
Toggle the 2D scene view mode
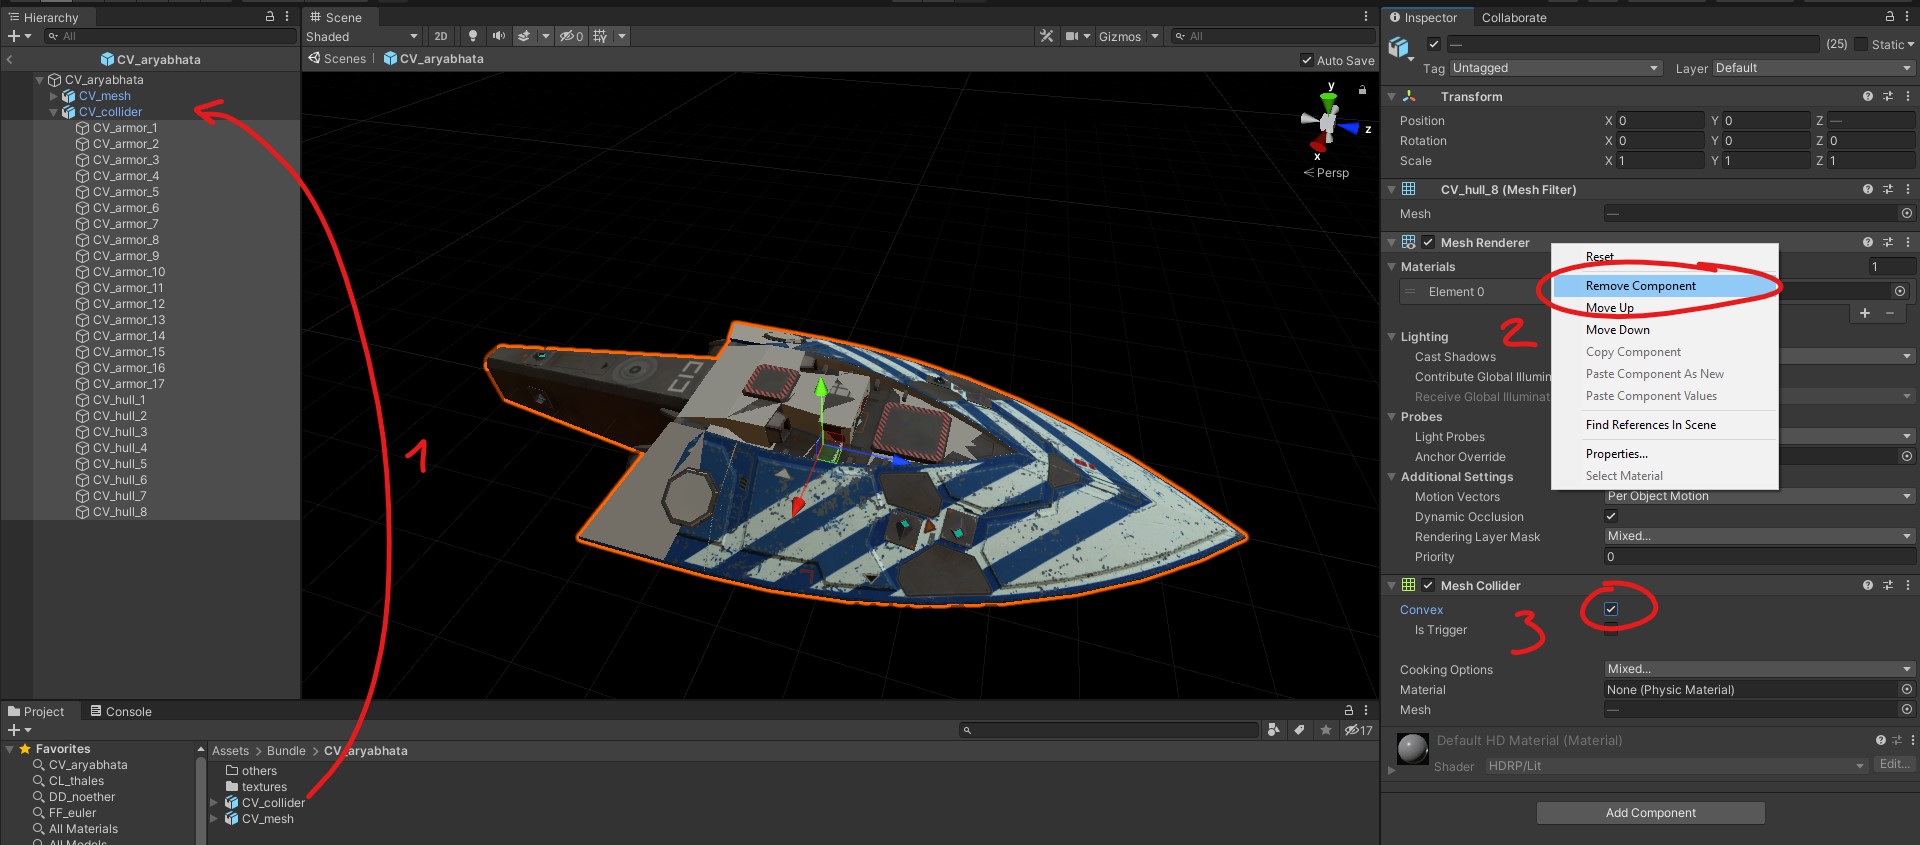[441, 36]
